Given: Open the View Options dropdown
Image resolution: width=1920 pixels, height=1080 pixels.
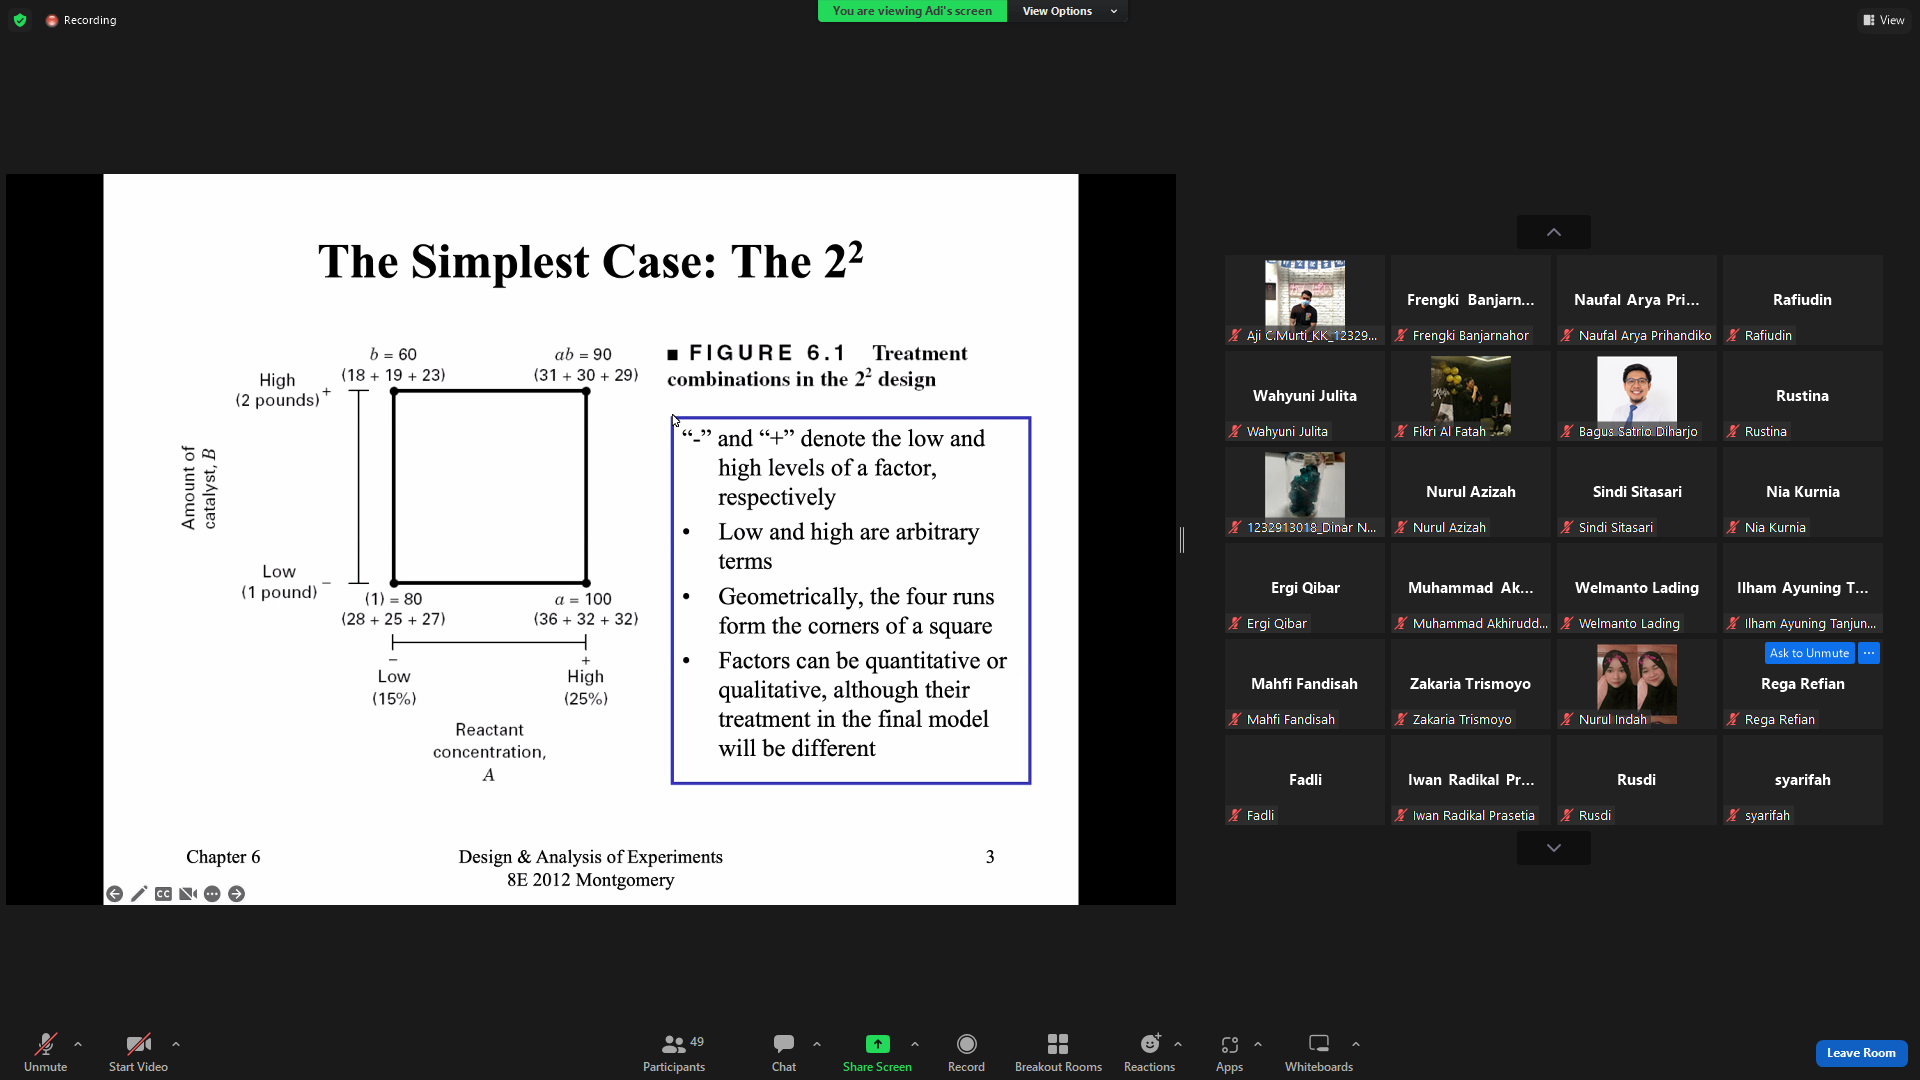Looking at the screenshot, I should pos(1068,11).
